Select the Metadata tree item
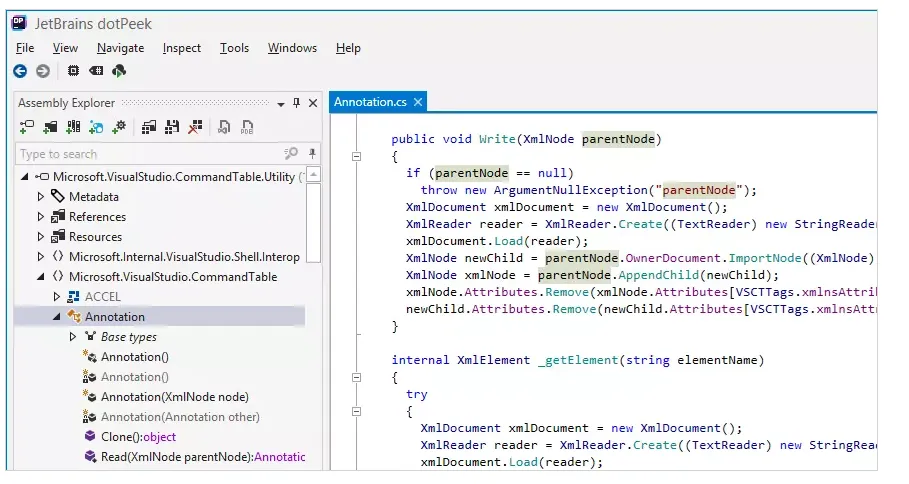Viewport: 909px width, 484px height. coord(93,196)
